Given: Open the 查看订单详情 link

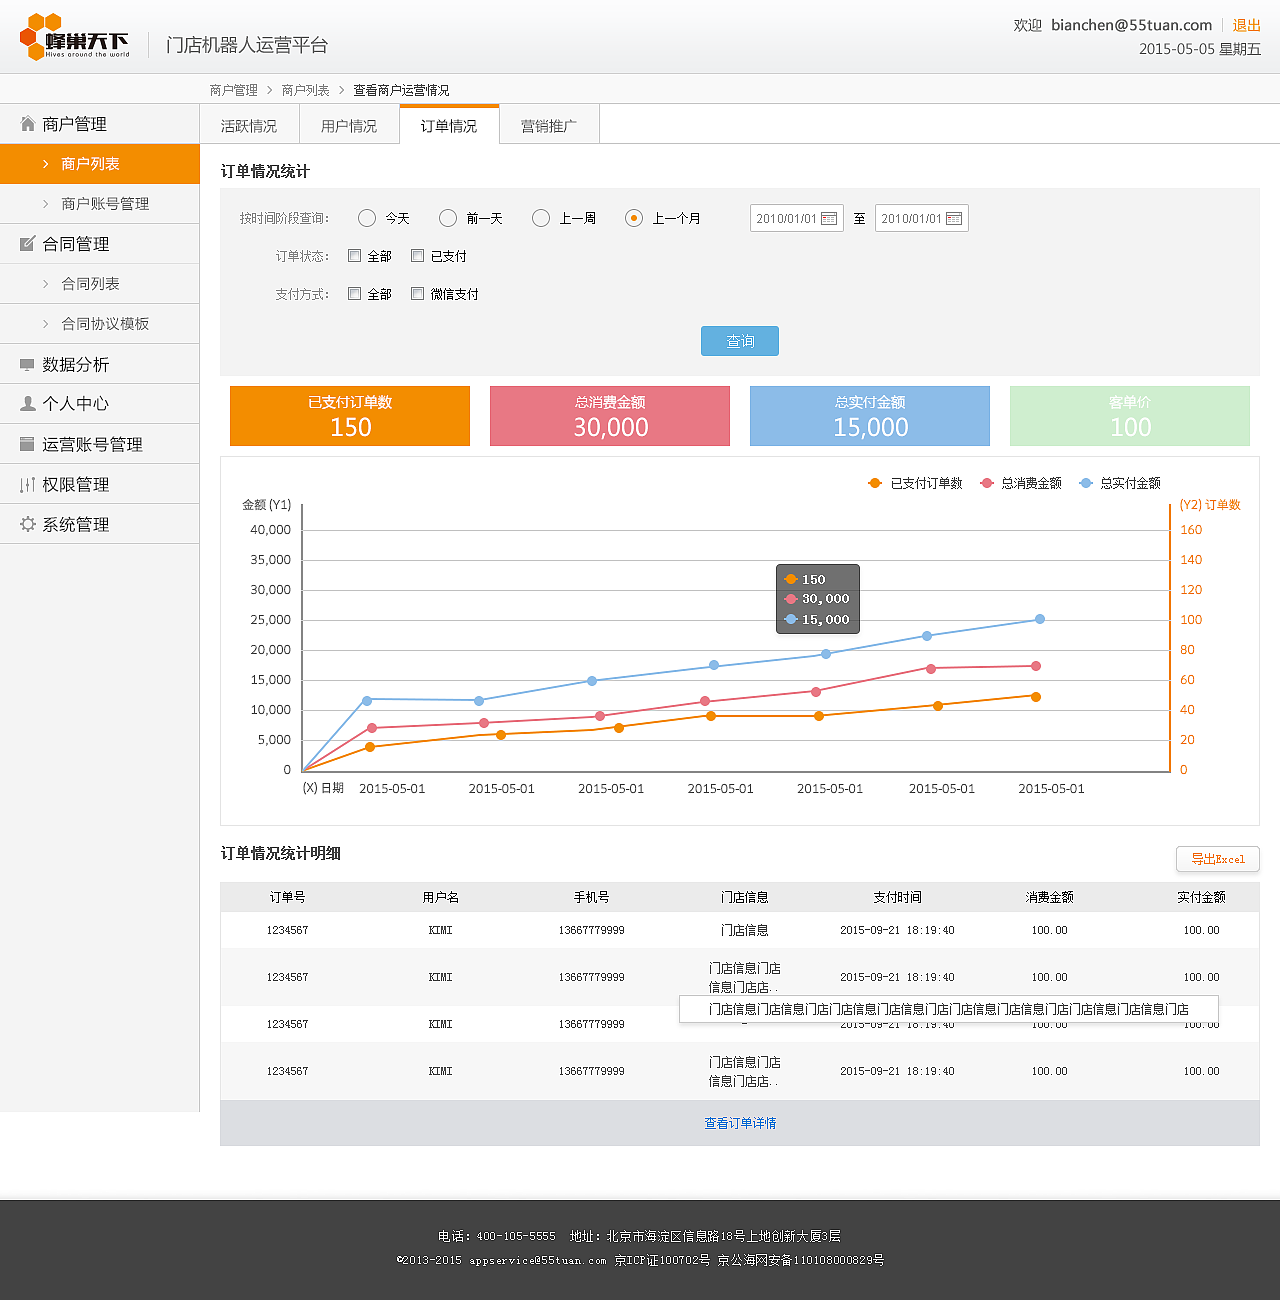Looking at the screenshot, I should pyautogui.click(x=740, y=1123).
